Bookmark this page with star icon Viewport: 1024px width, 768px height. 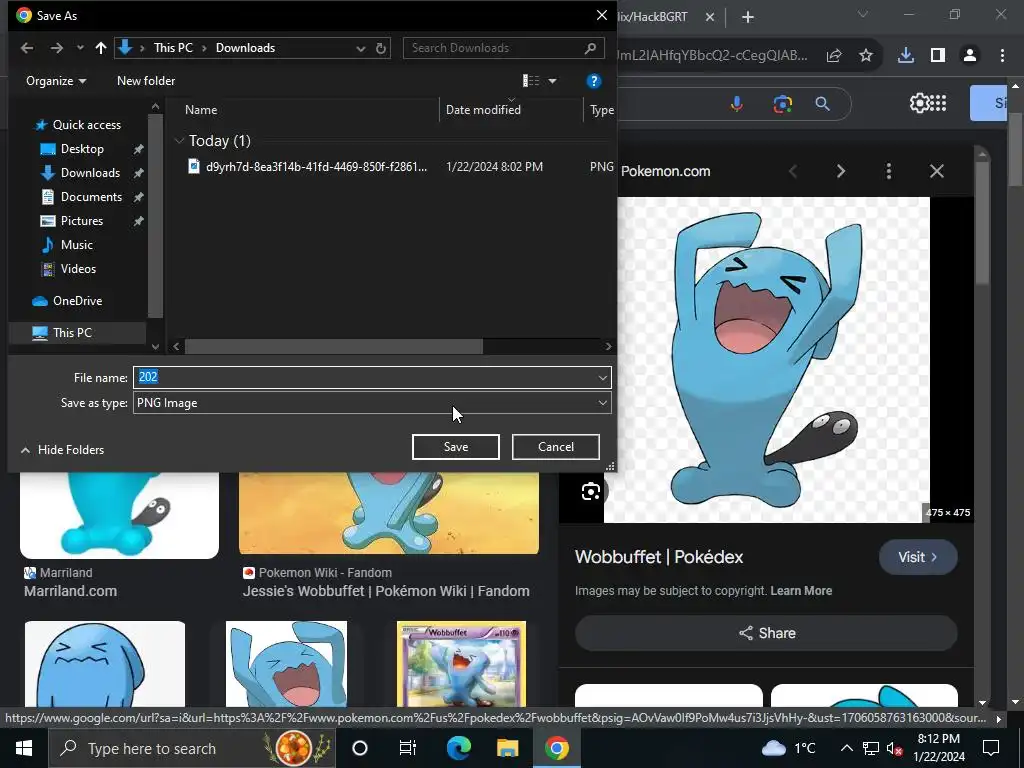866,56
